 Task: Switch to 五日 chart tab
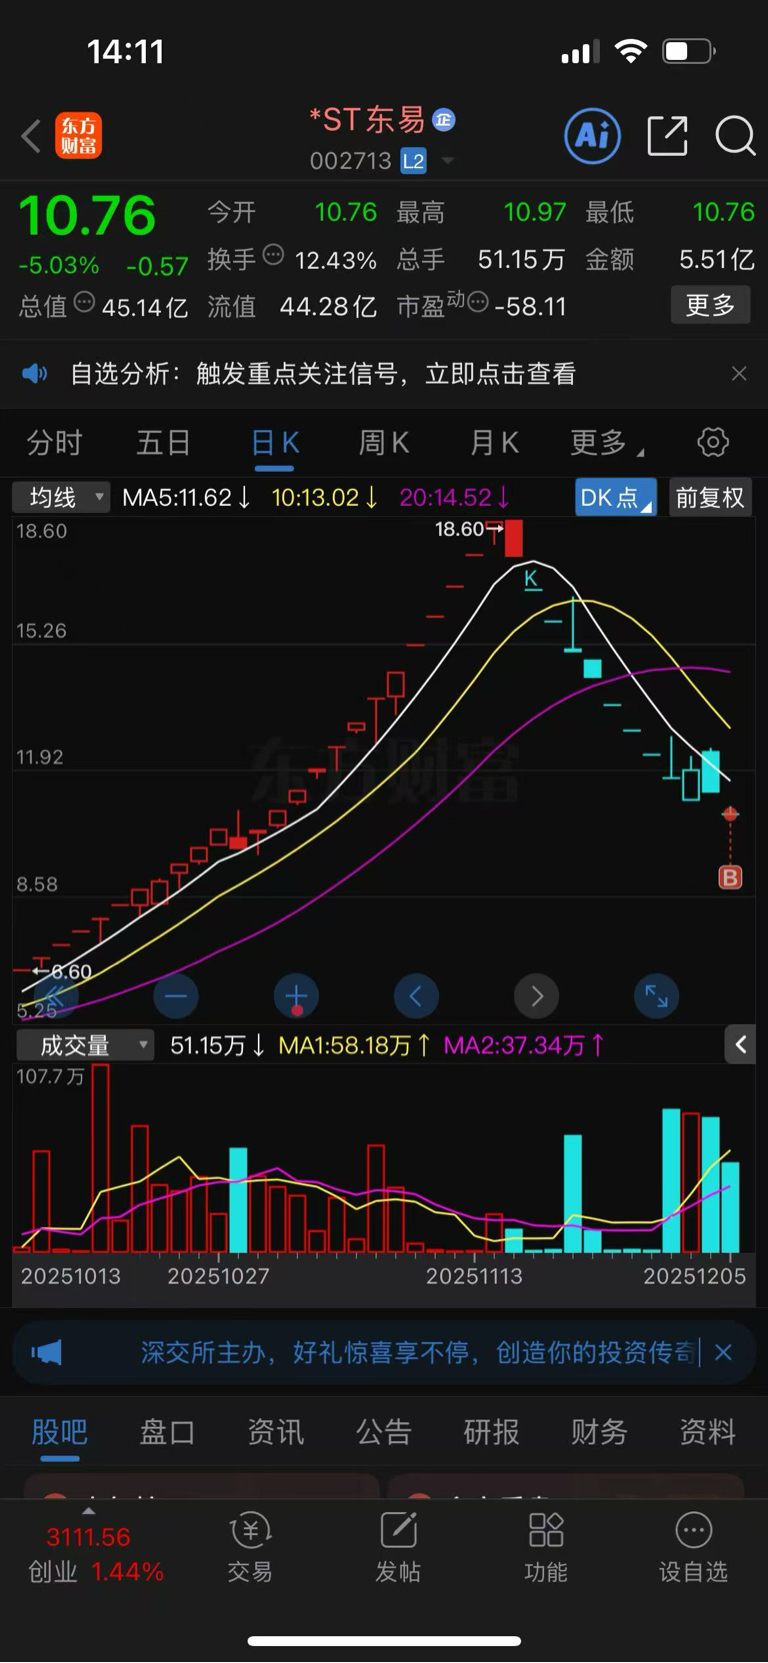pyautogui.click(x=163, y=442)
